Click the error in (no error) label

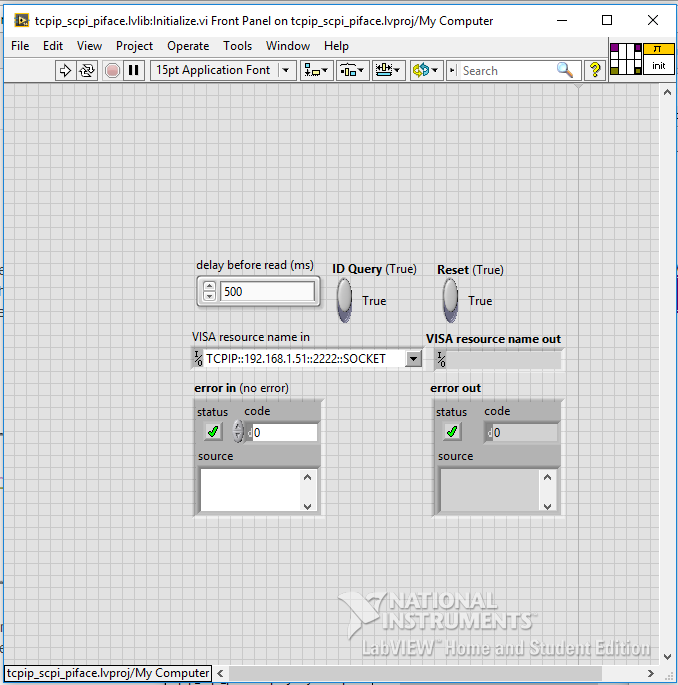click(241, 388)
